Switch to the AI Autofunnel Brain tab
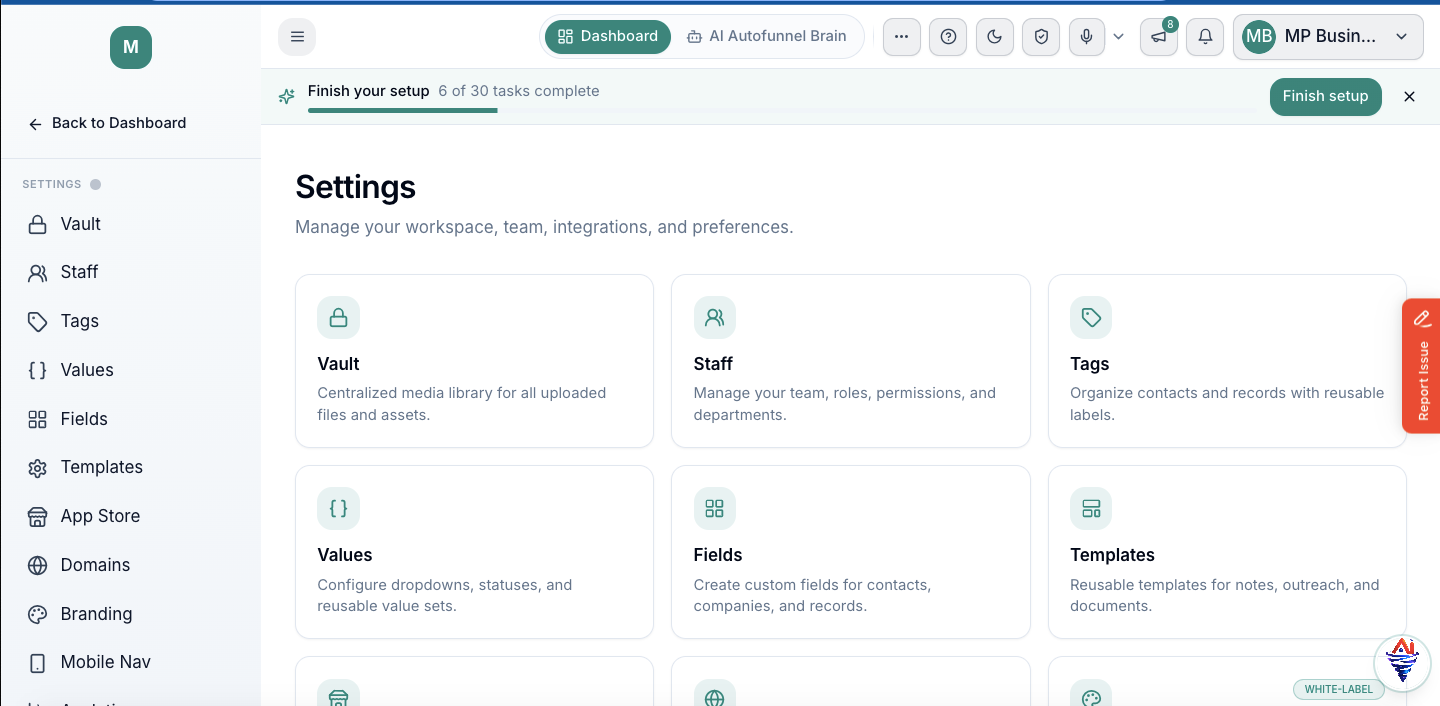 [767, 36]
